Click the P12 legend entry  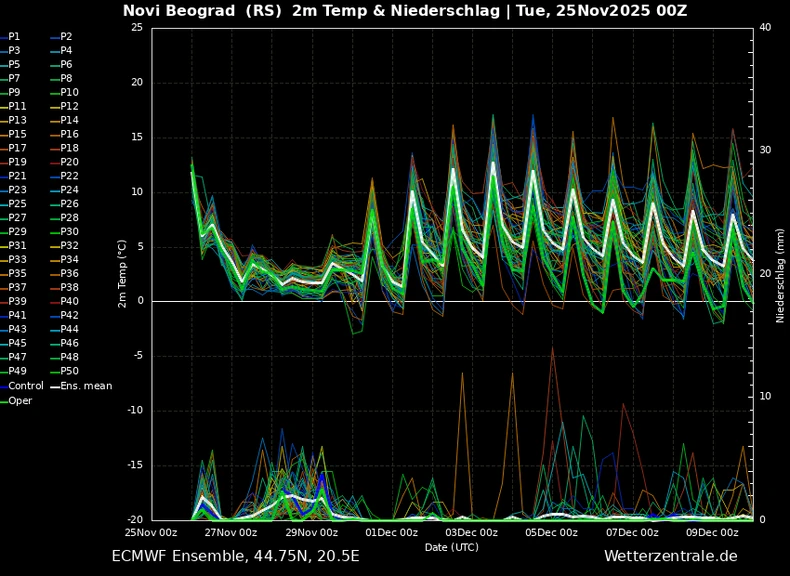tap(64, 106)
